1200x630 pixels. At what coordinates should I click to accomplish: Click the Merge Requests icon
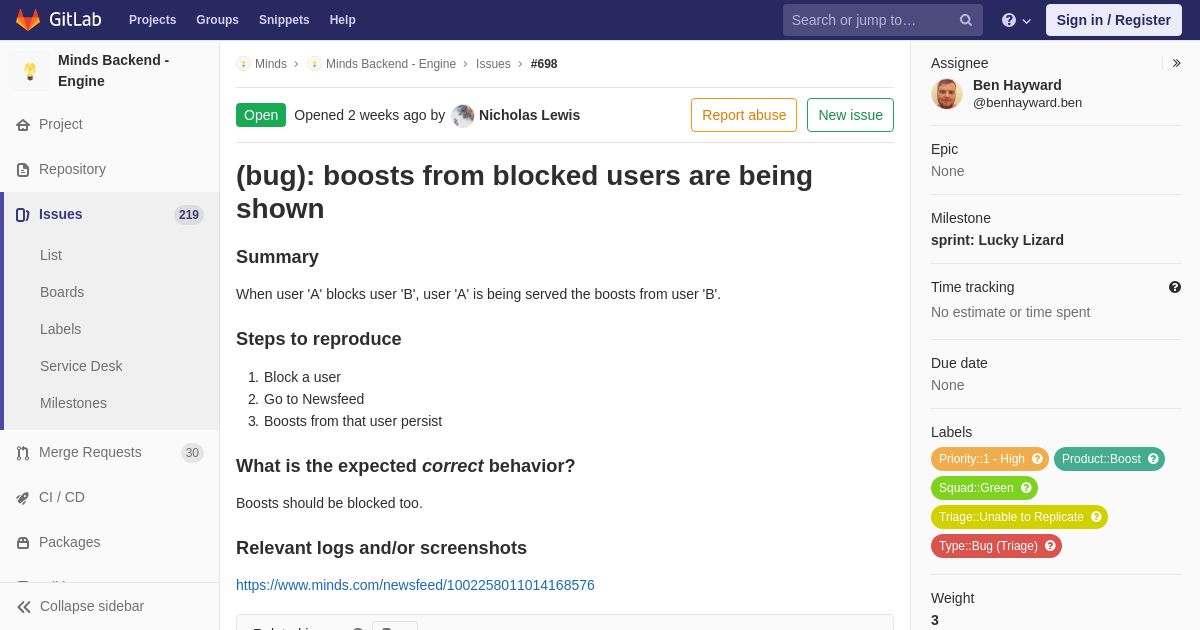(23, 453)
